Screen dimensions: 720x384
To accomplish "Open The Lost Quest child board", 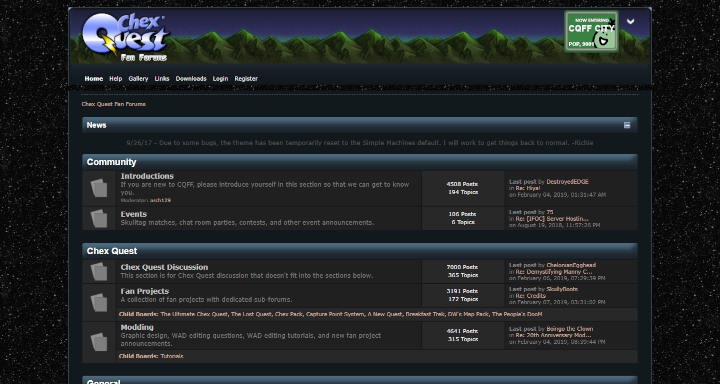I will pyautogui.click(x=251, y=314).
